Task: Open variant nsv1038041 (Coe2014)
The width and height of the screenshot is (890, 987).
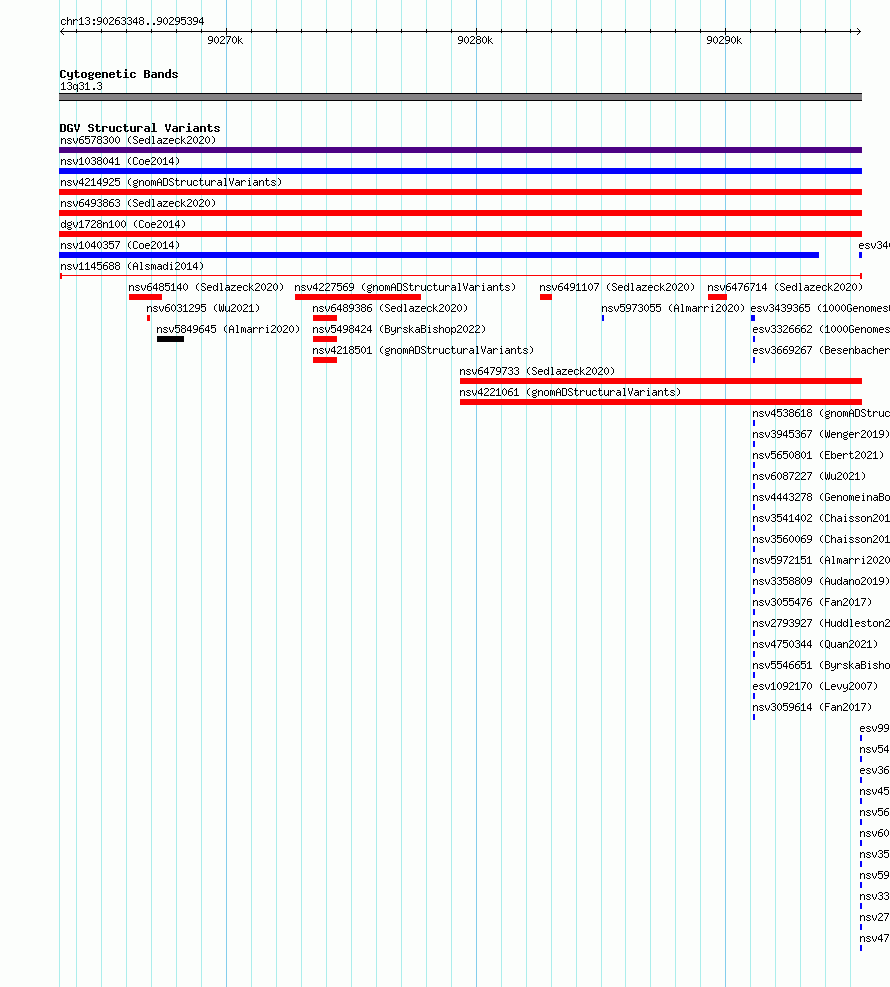Action: (120, 161)
